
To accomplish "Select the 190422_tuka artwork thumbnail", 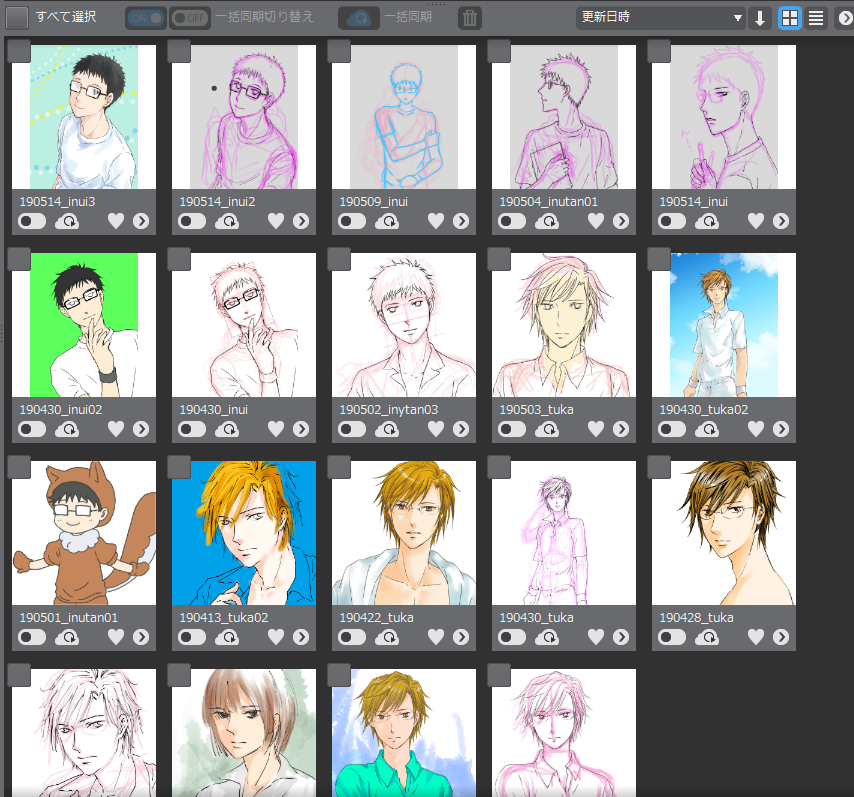I will [x=403, y=533].
